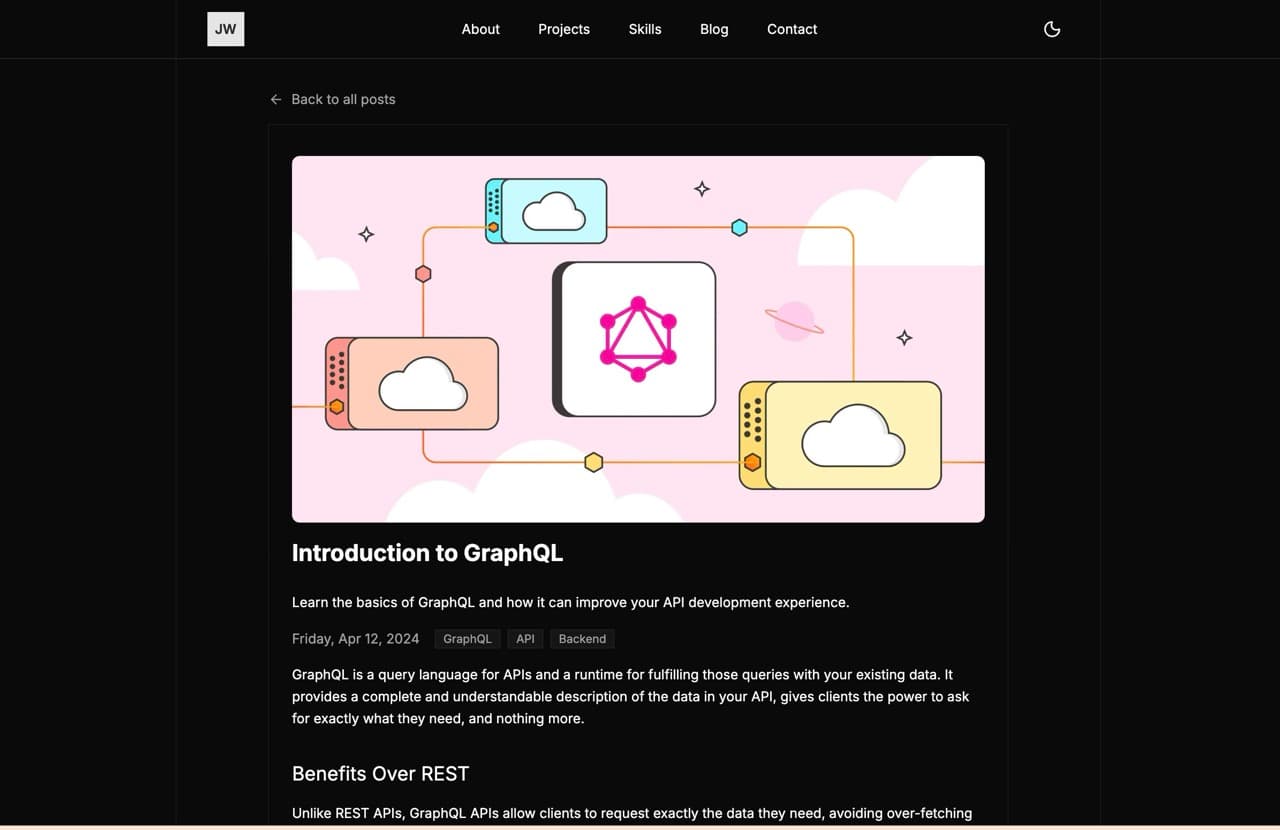Click the left arrow beside back link

click(x=275, y=99)
